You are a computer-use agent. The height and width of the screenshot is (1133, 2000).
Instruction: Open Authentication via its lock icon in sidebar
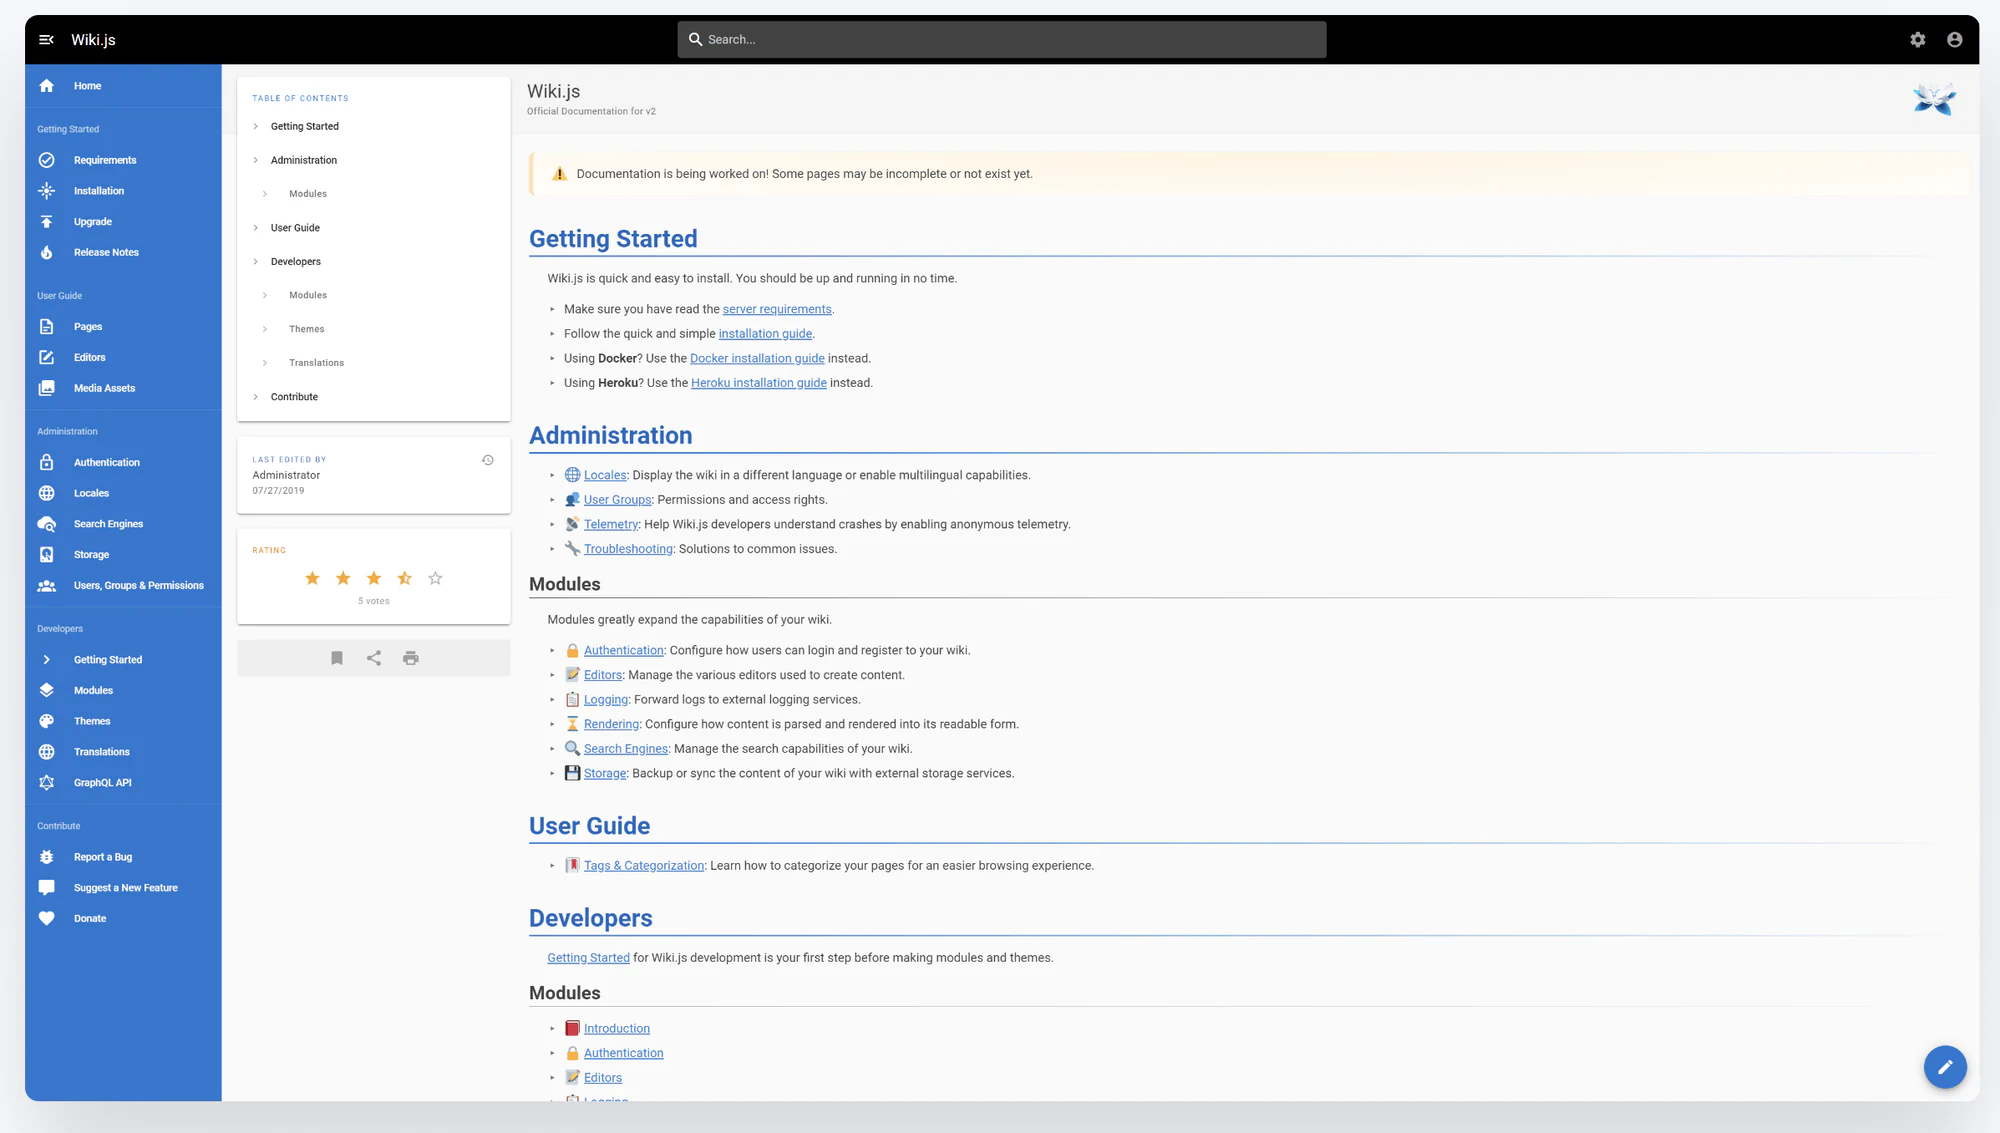click(46, 463)
